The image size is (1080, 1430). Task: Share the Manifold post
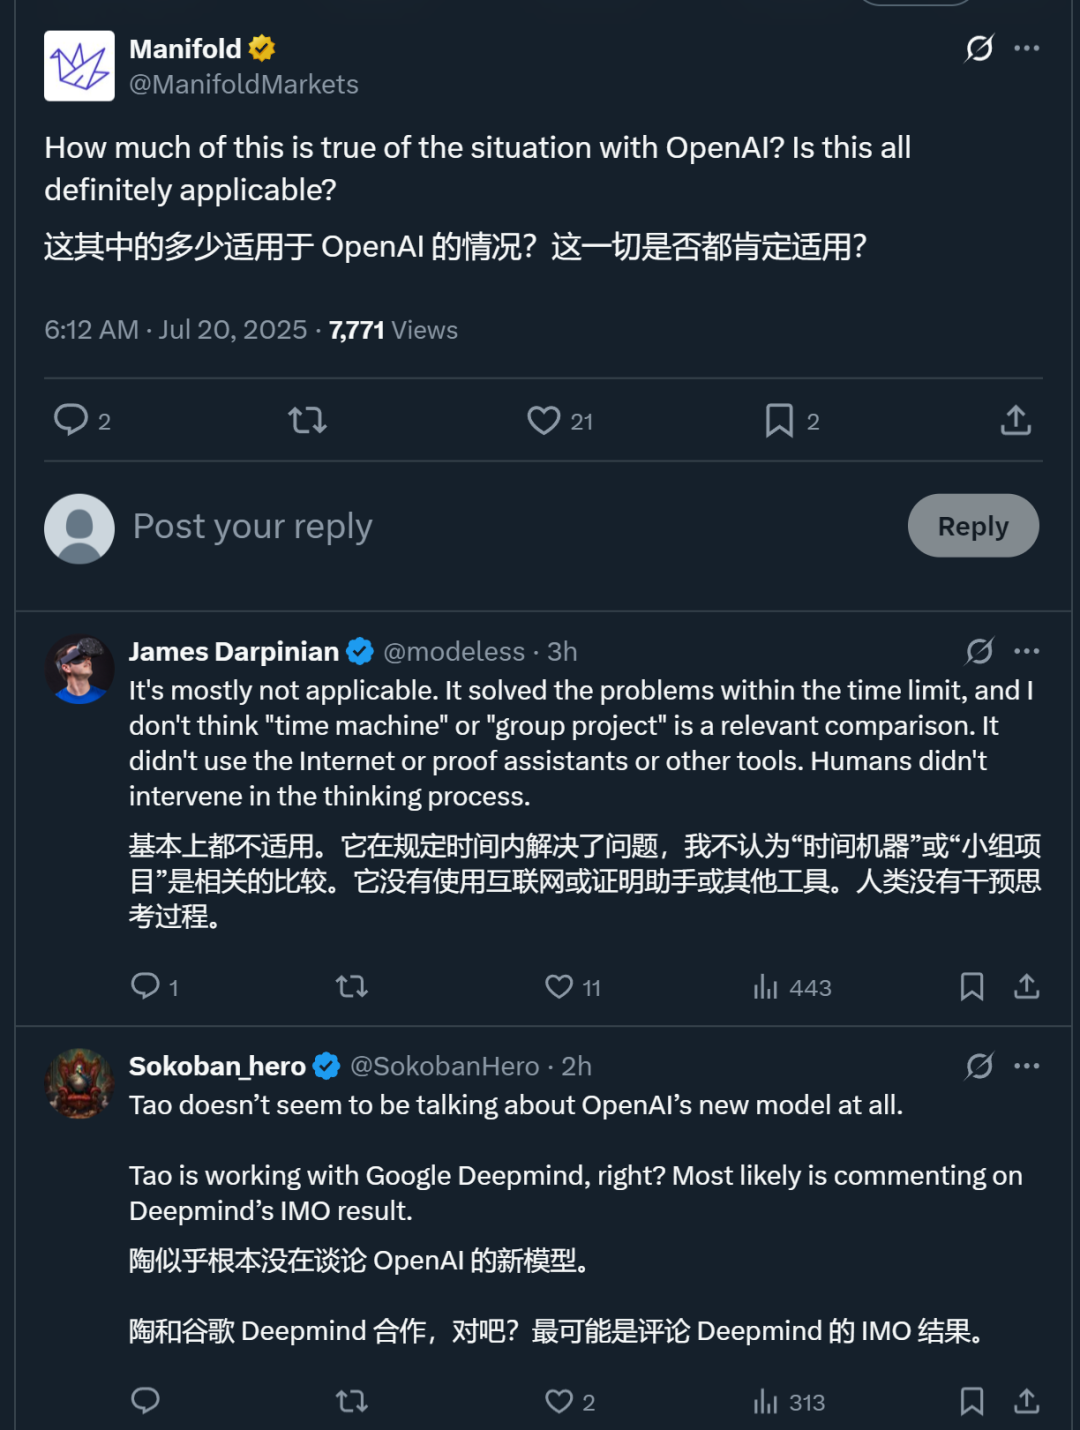click(x=1015, y=420)
